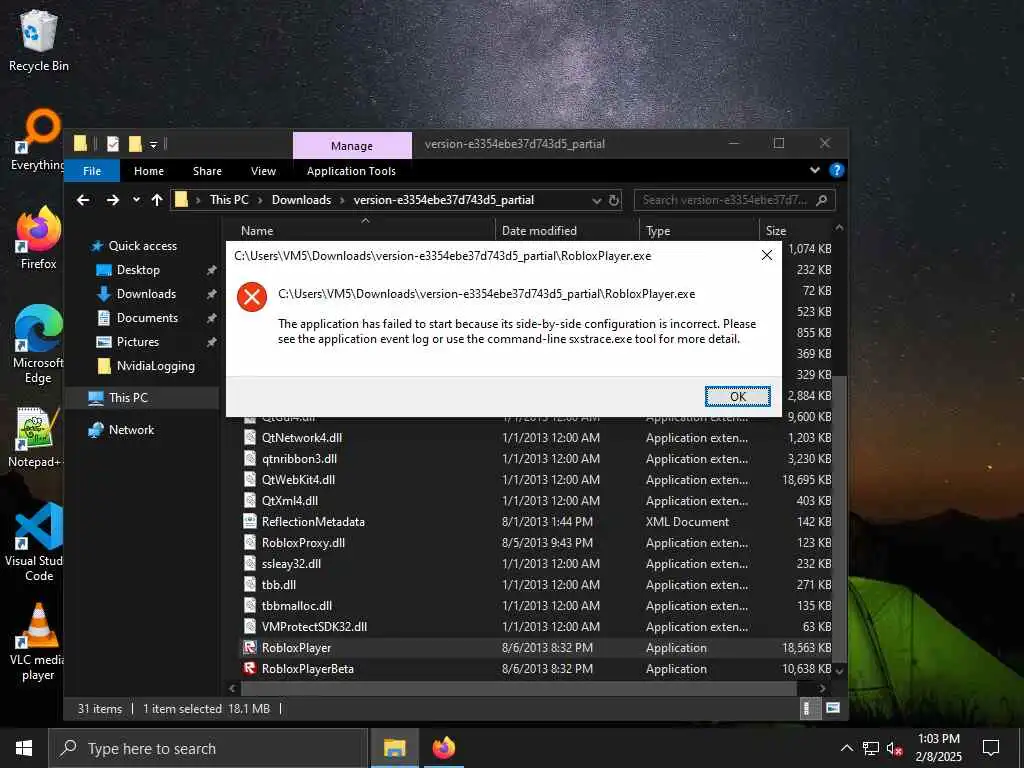Click the search box in Explorer
The image size is (1024, 768).
click(x=735, y=200)
